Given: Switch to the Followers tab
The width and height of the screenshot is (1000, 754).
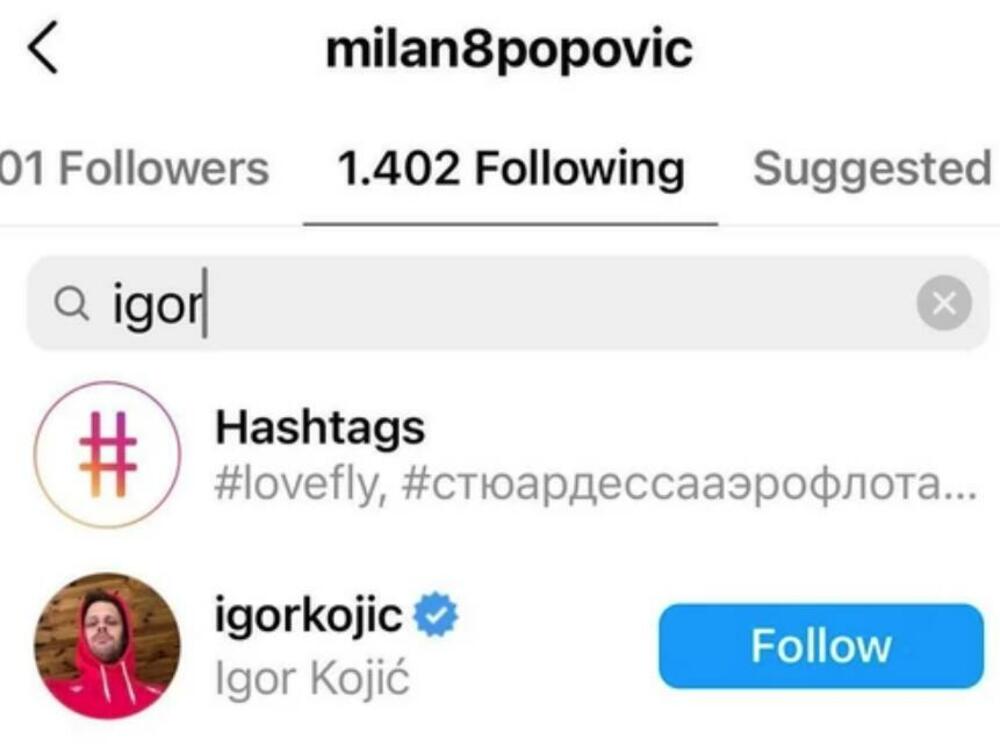Looking at the screenshot, I should (x=135, y=168).
